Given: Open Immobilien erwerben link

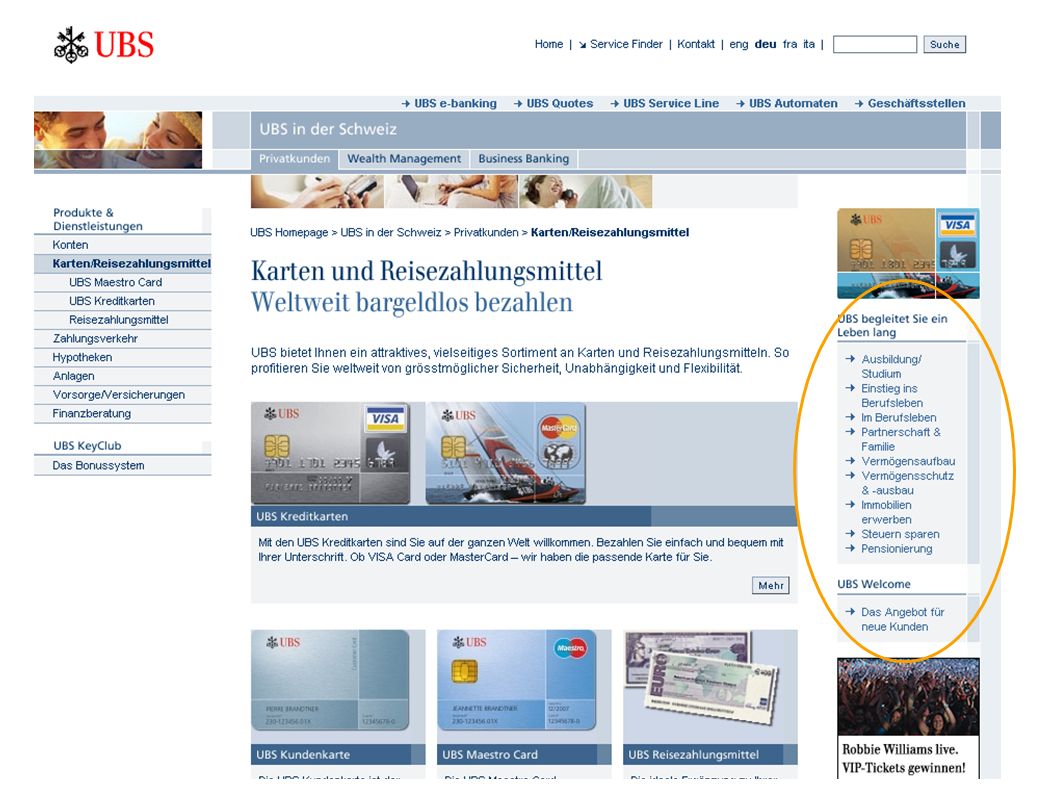Looking at the screenshot, I should click(886, 513).
